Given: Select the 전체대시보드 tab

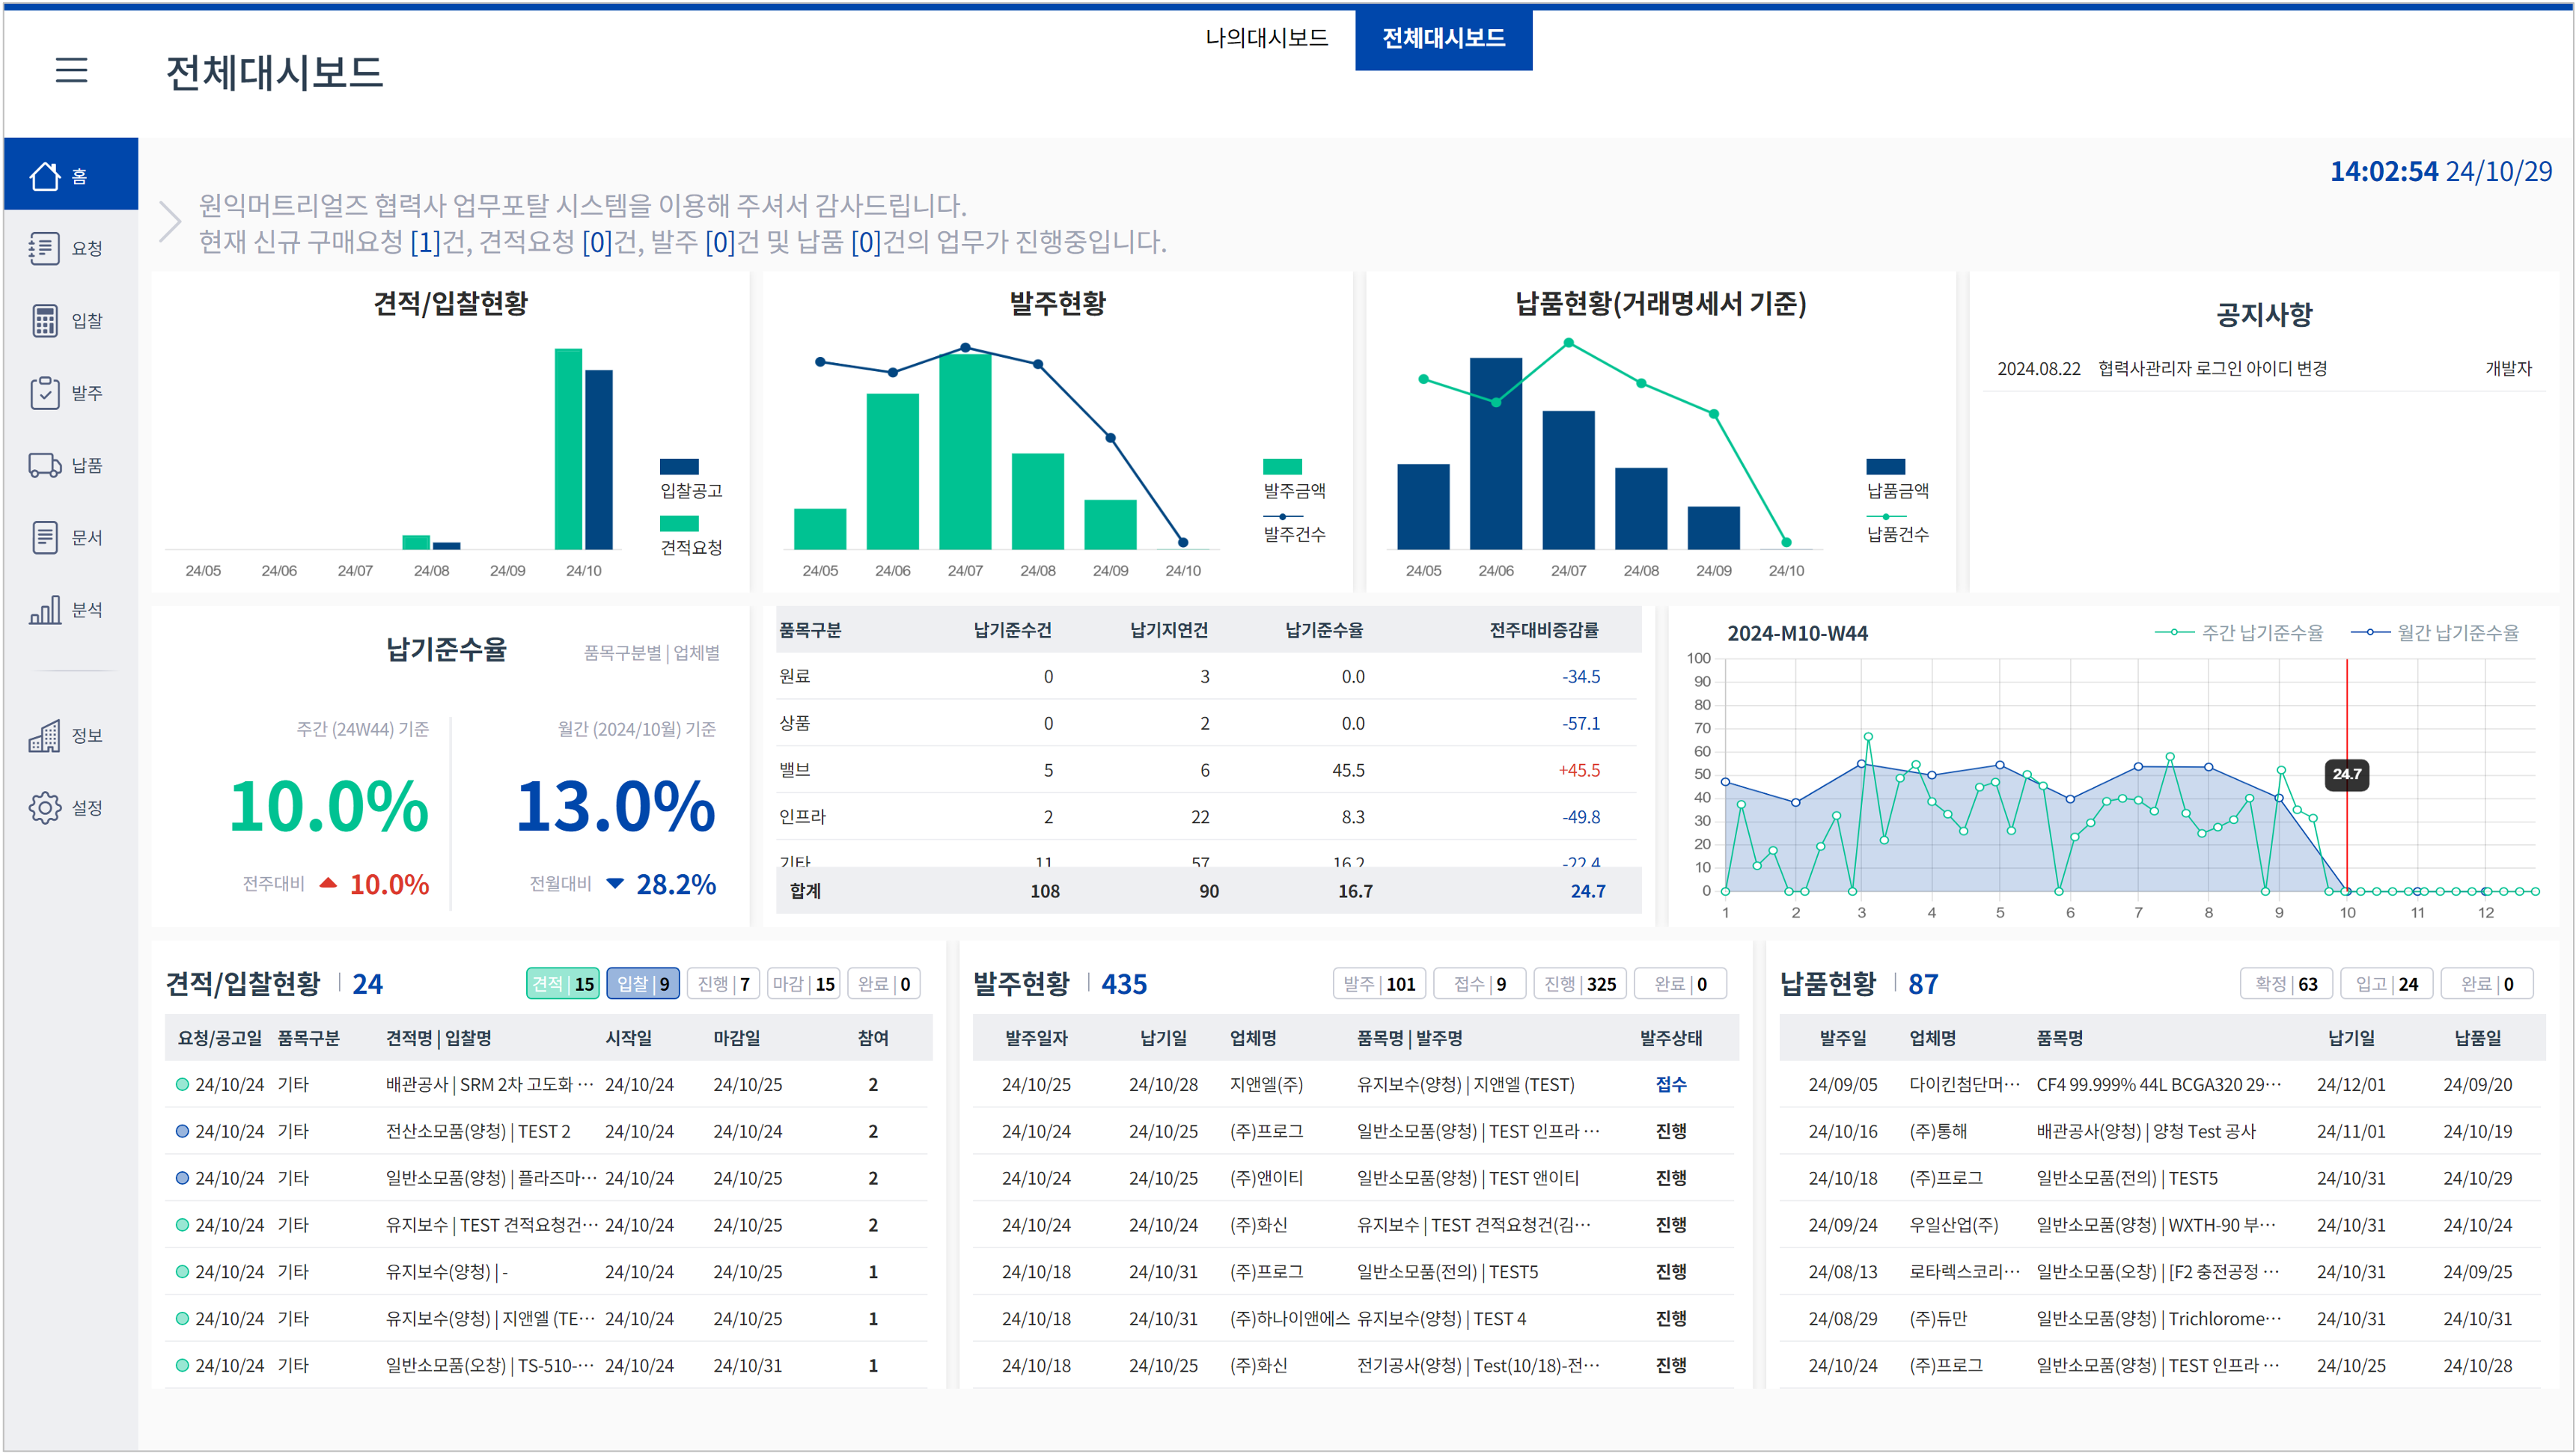Looking at the screenshot, I should [1443, 39].
